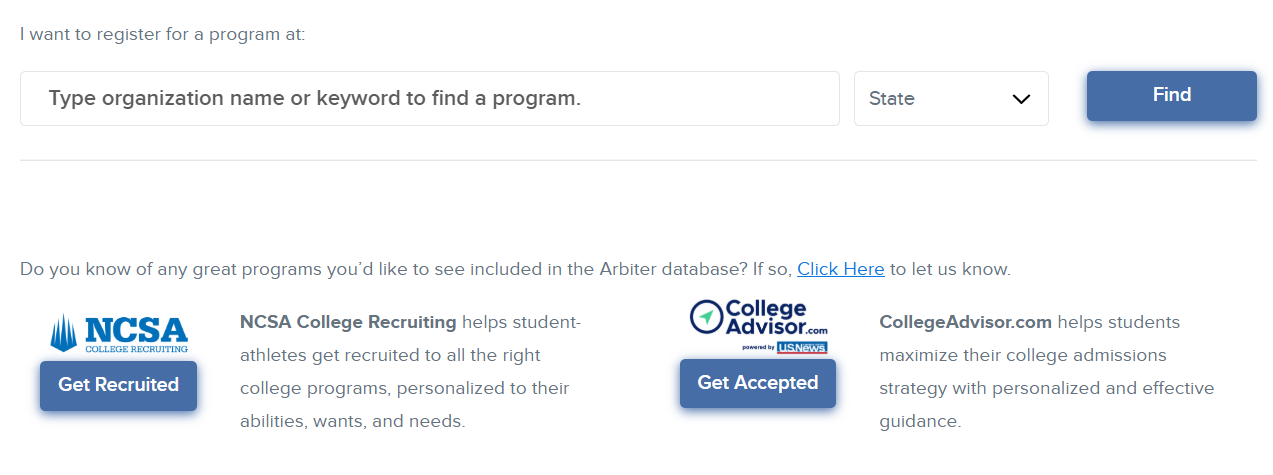The width and height of the screenshot is (1273, 475).
Task: Click the chevron arrow in State selector
Action: [x=1021, y=99]
